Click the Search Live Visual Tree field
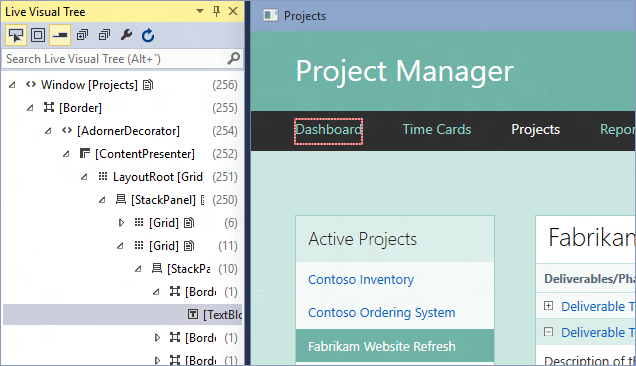Viewport: 636px width, 366px height. click(x=115, y=59)
